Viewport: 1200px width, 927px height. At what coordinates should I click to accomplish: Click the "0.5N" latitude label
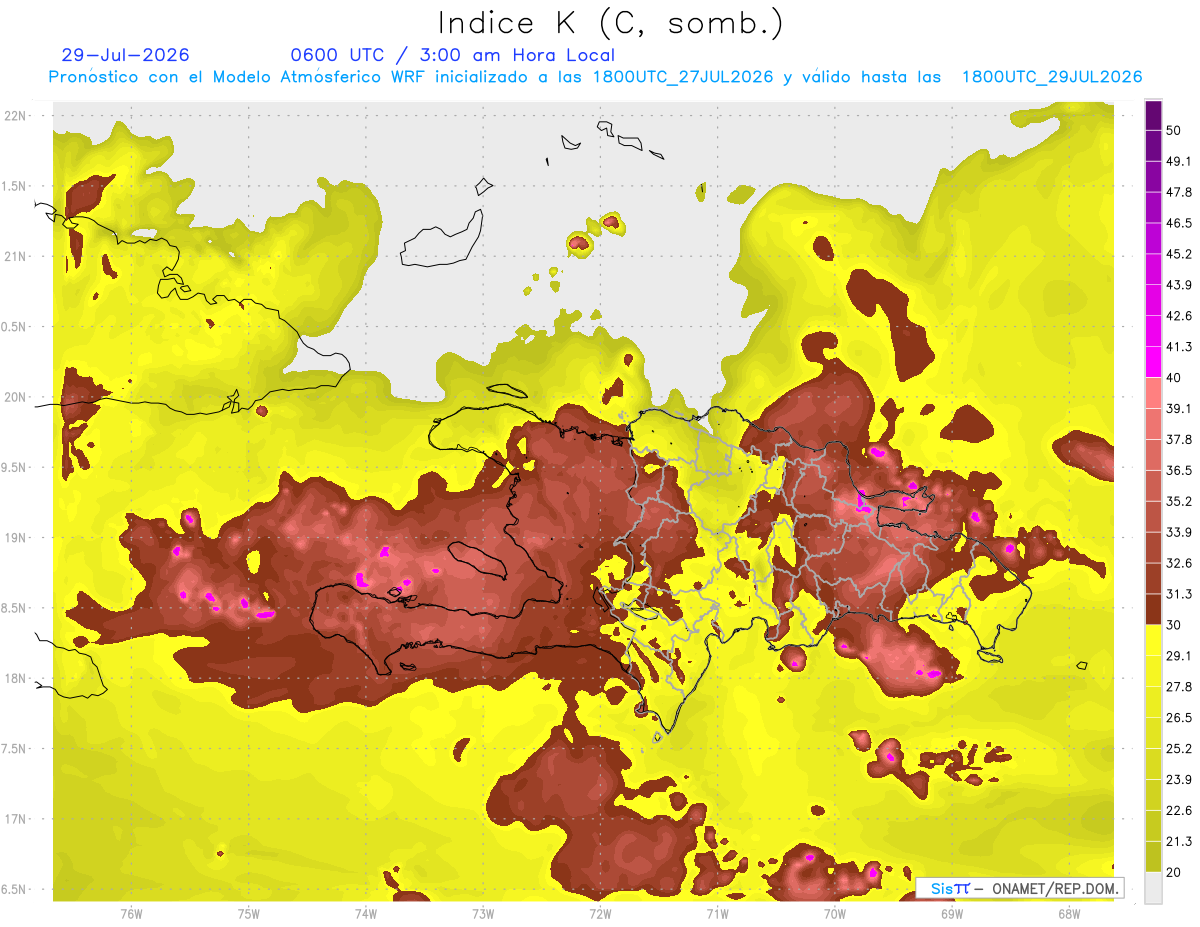[x=15, y=327]
